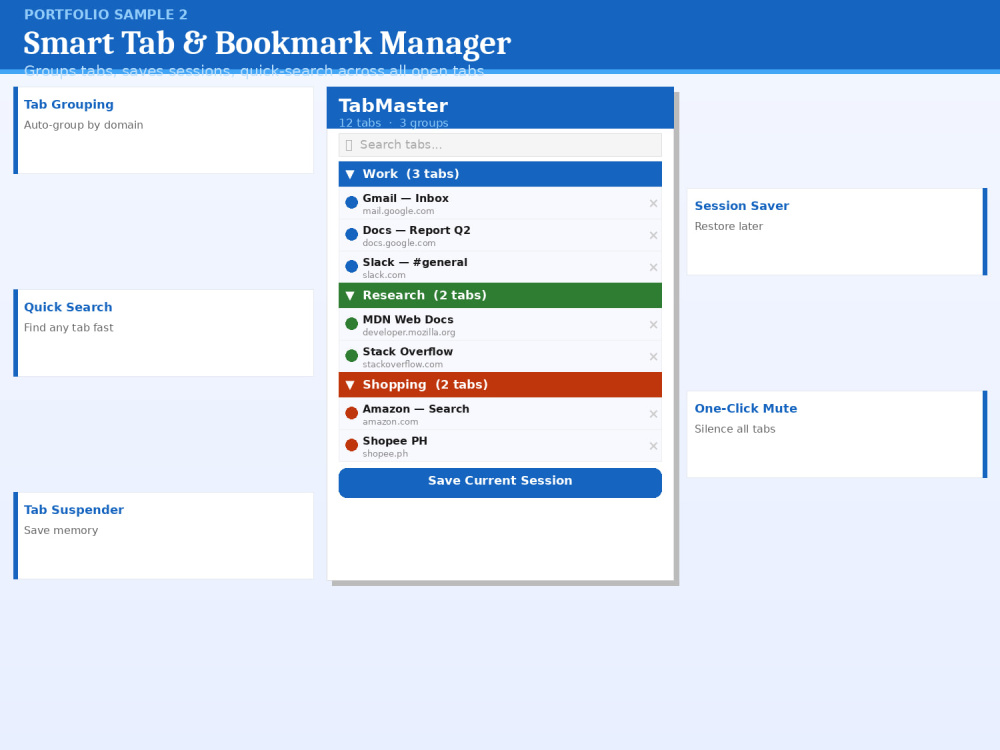Close the Amazon — Search tab

click(x=653, y=414)
